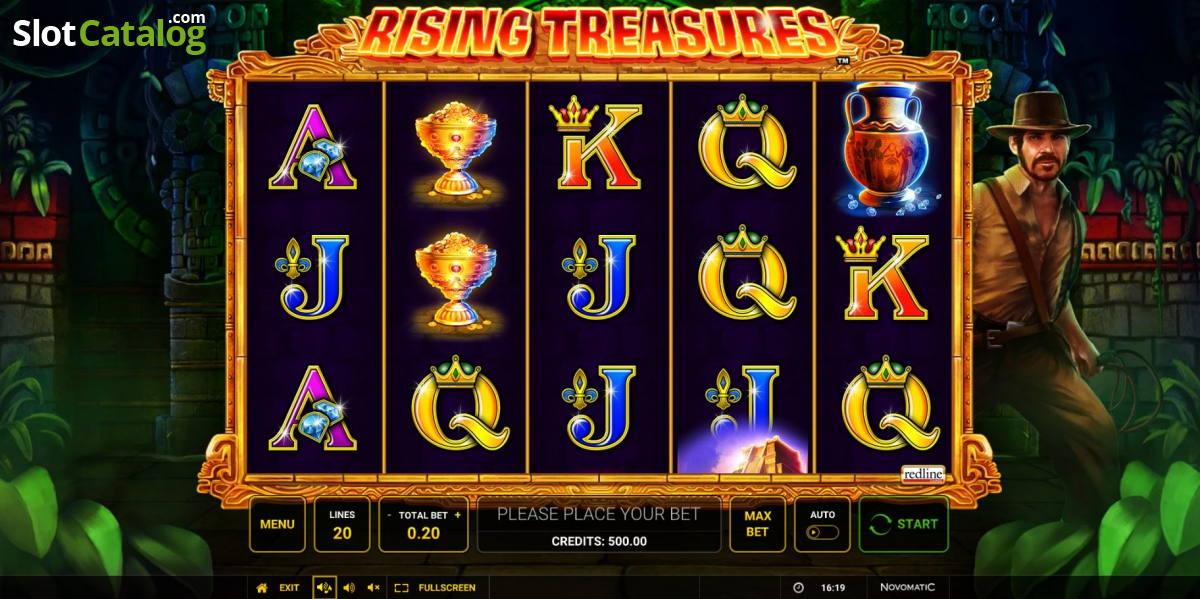Click the SlotCatalog.com logo

[x=109, y=33]
